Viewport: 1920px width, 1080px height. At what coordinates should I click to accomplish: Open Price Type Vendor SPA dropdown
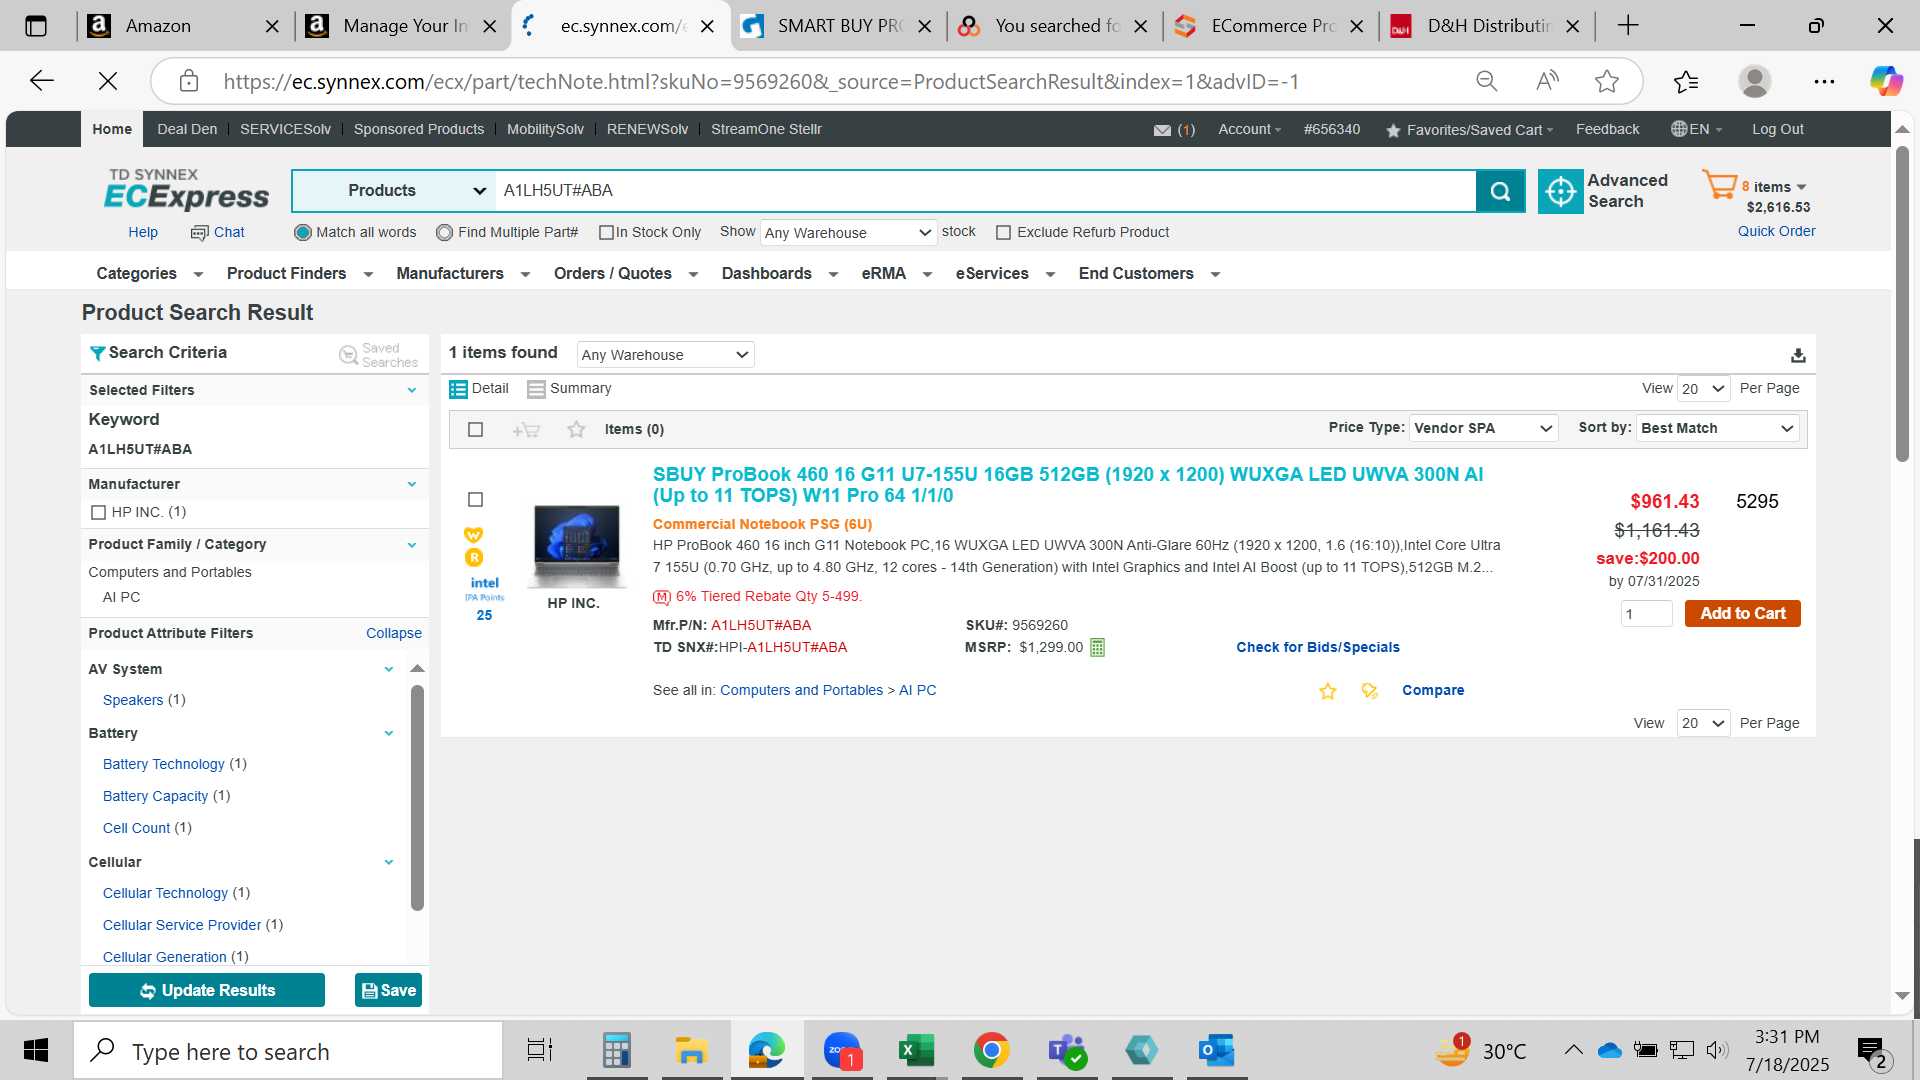(x=1483, y=429)
